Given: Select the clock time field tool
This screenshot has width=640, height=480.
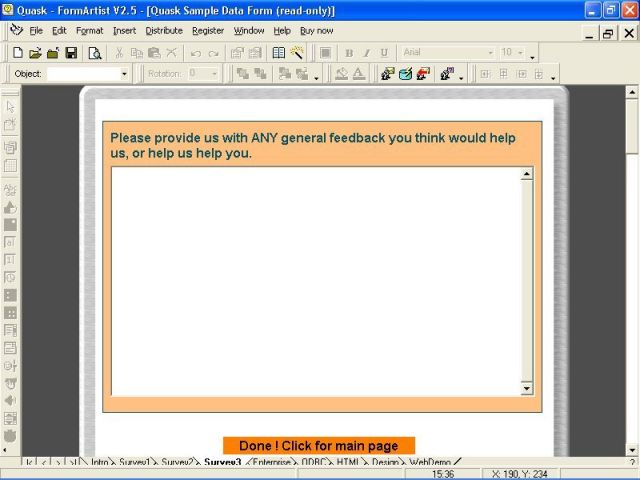Looking at the screenshot, I should pyautogui.click(x=10, y=278).
